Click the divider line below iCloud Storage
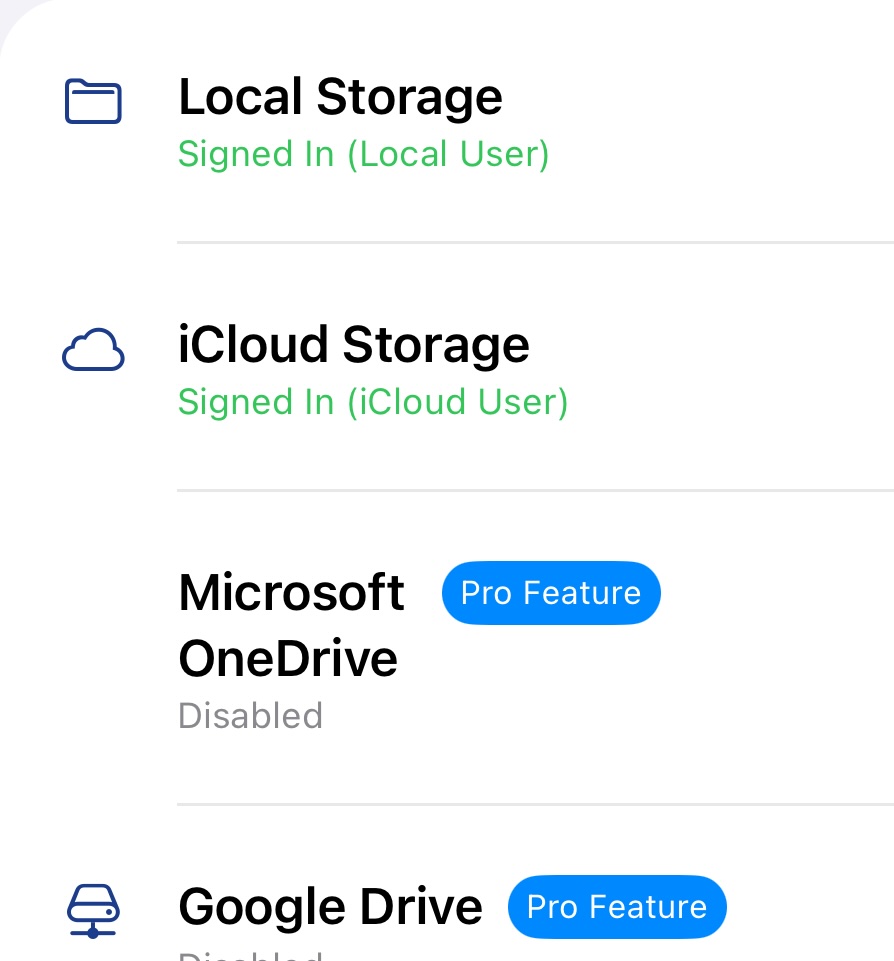This screenshot has height=961, width=894. (x=535, y=490)
